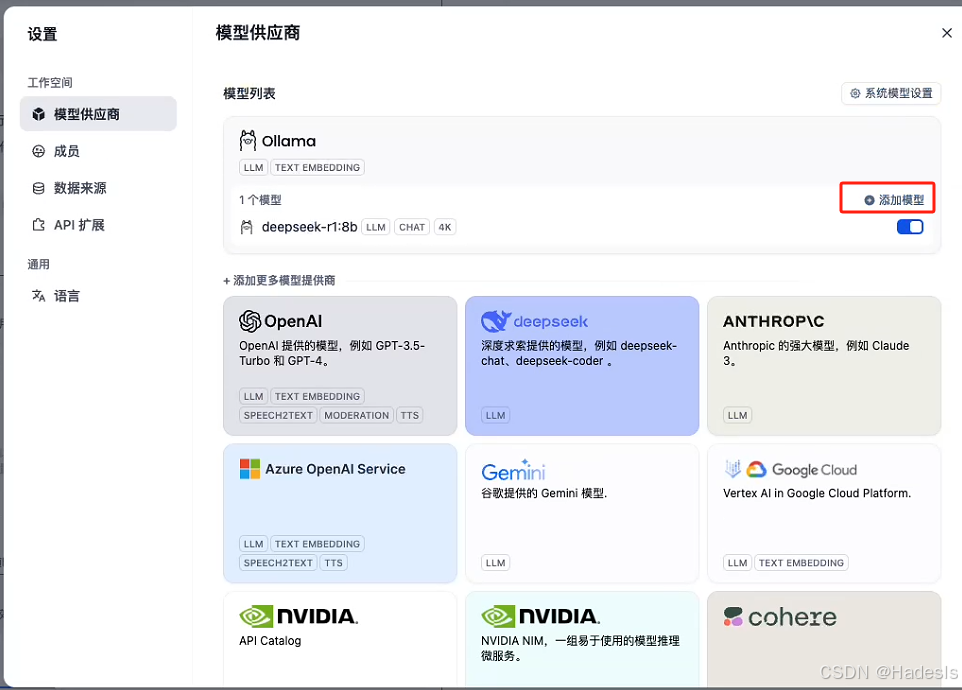Viewport: 962px width, 690px height.
Task: Select the deepseek provider card
Action: (x=582, y=366)
